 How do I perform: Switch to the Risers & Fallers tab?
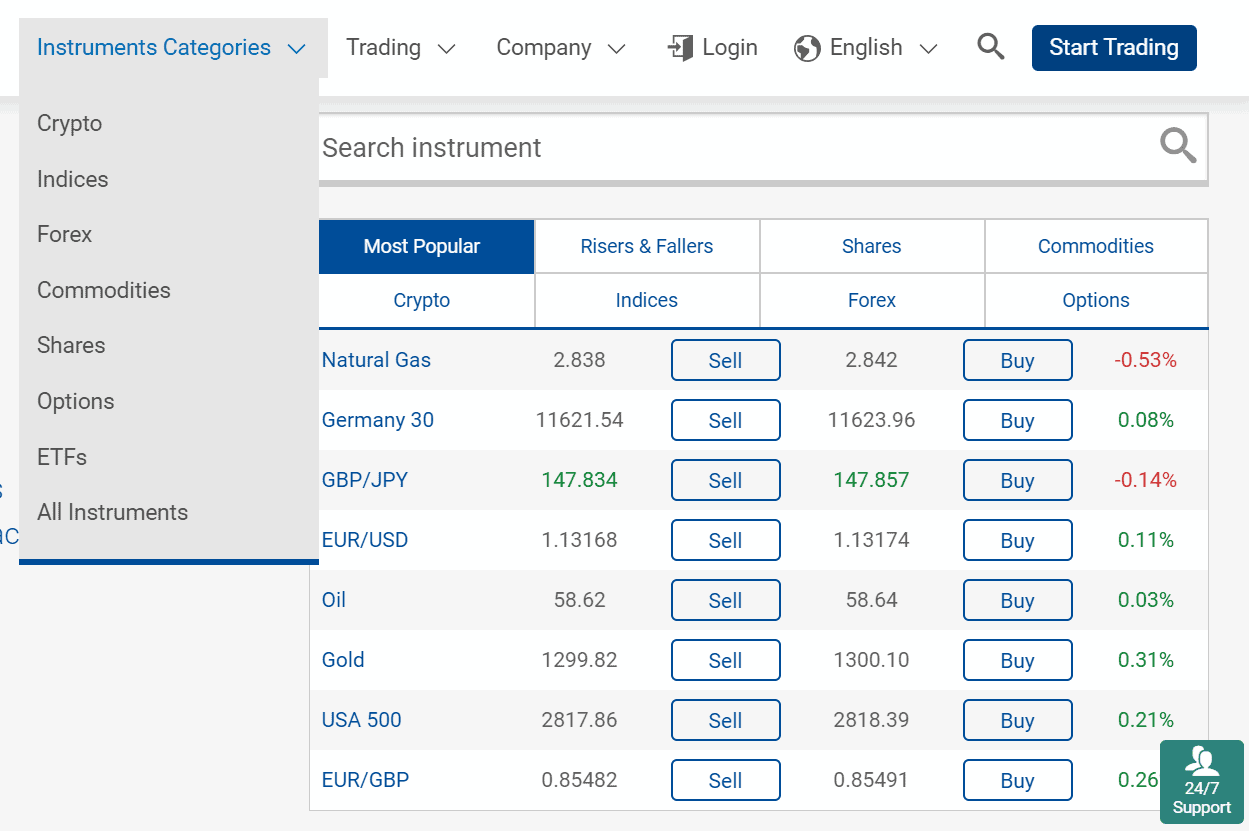646,245
